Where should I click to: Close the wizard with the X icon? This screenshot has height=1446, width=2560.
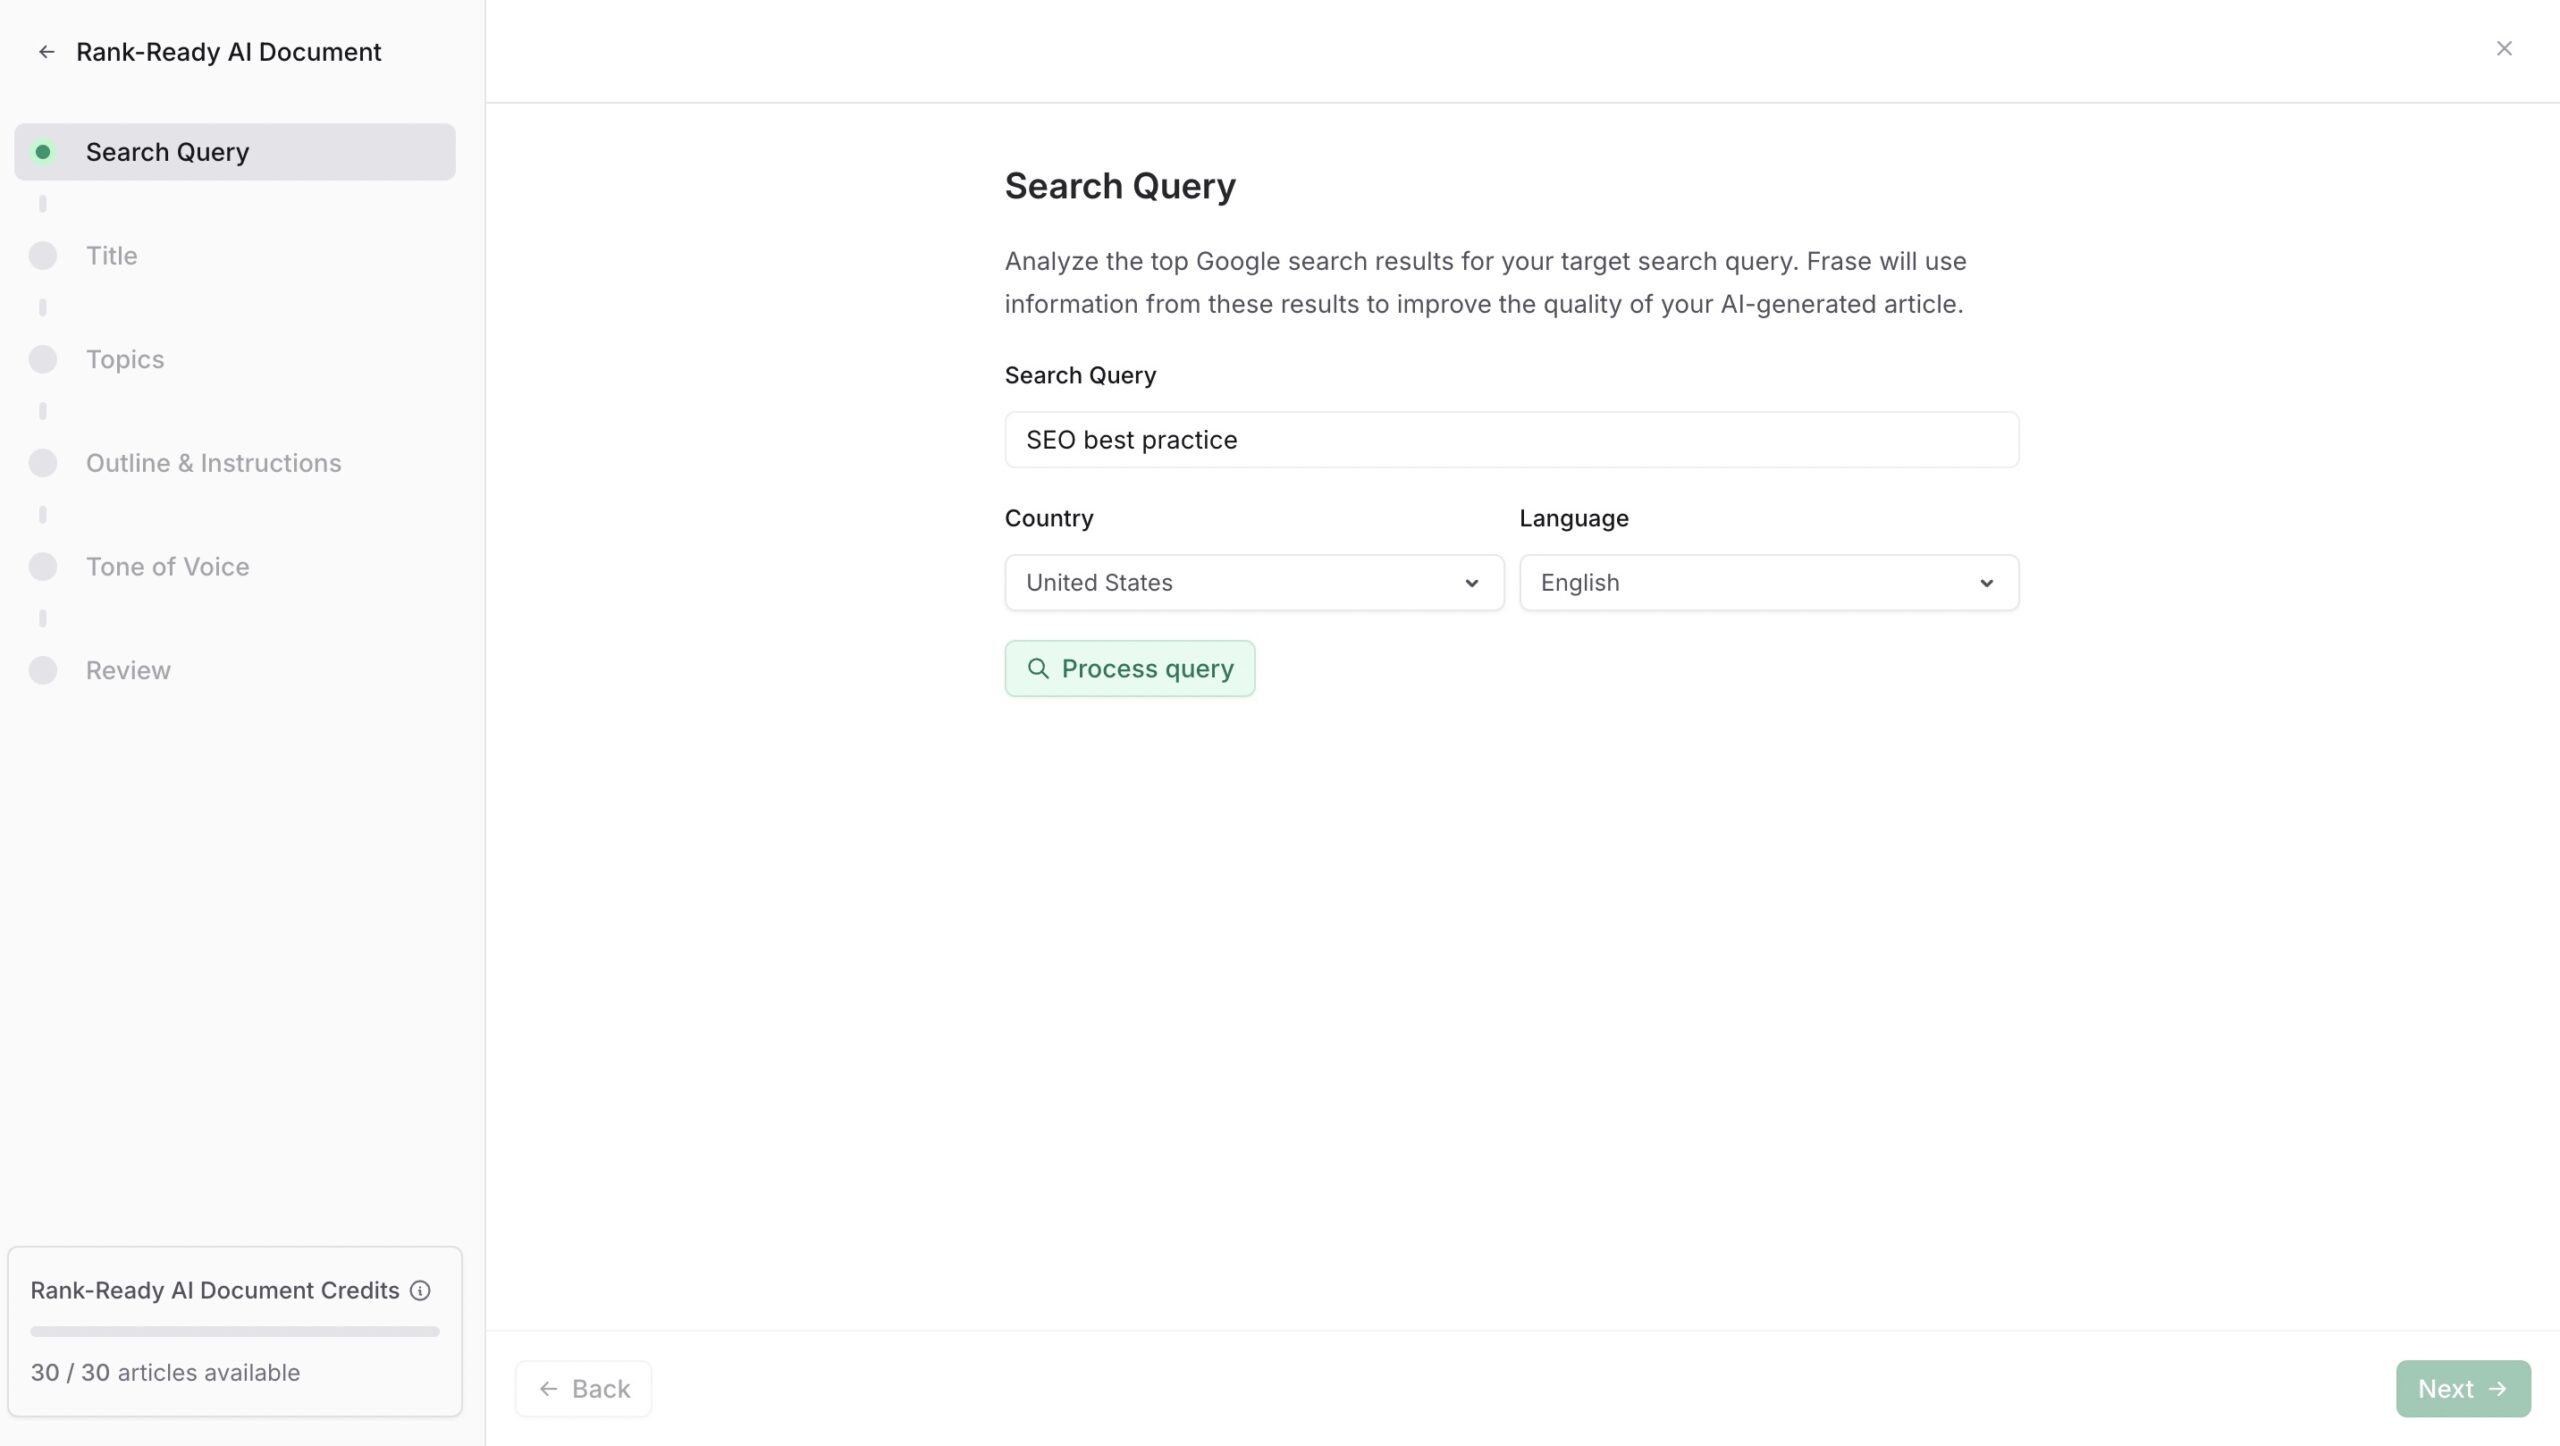(2504, 48)
